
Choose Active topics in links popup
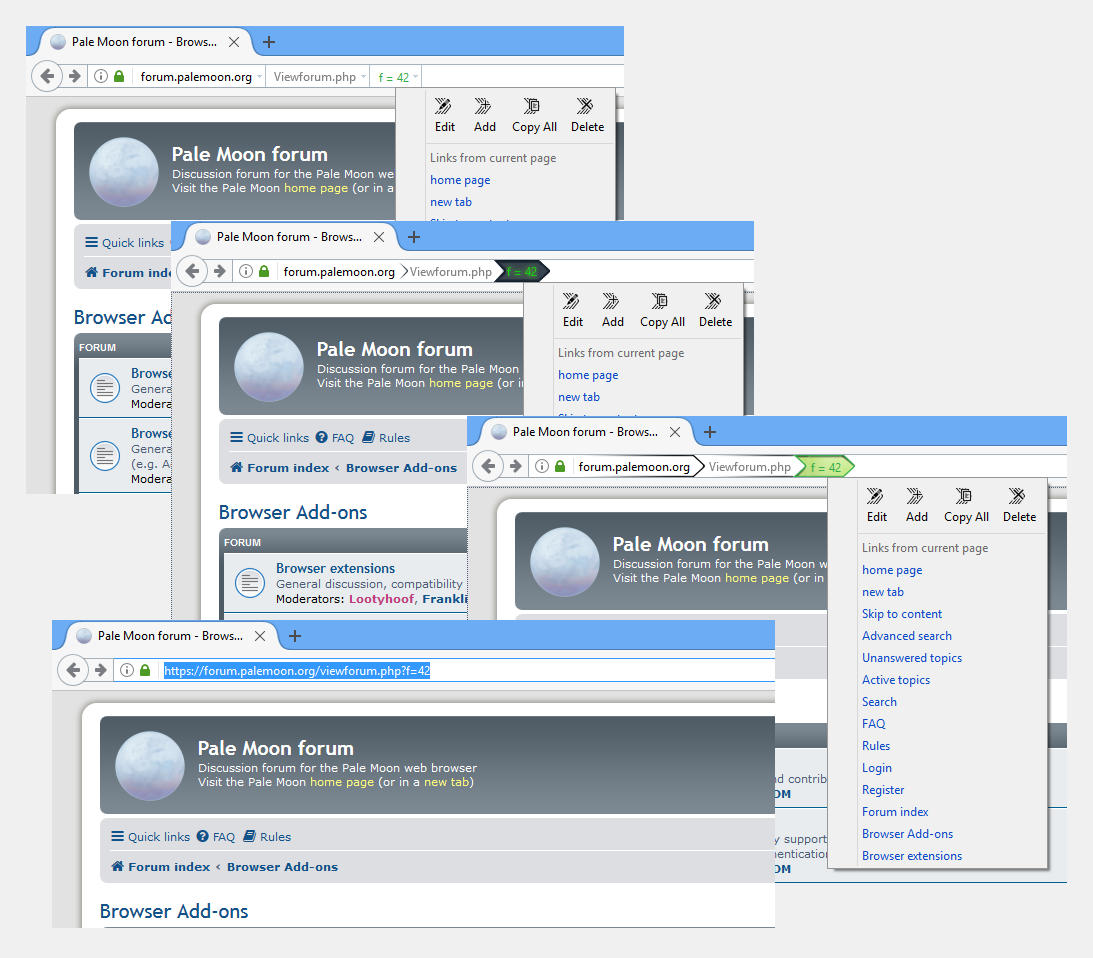point(896,680)
